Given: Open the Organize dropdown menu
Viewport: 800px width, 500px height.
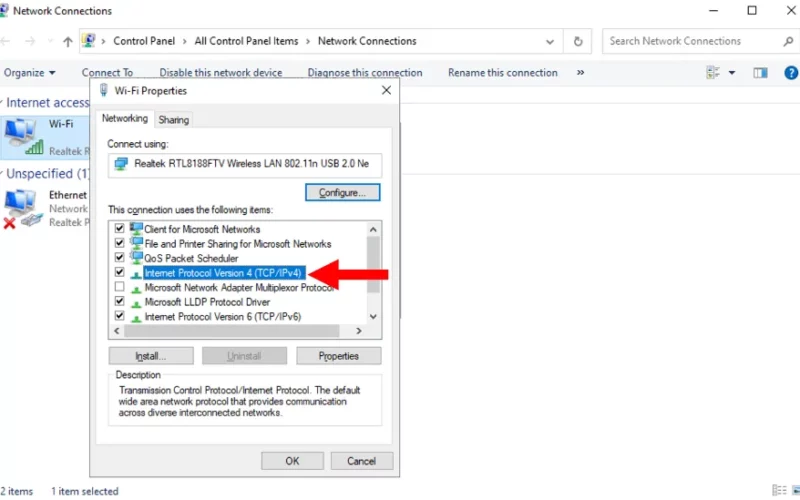Looking at the screenshot, I should pyautogui.click(x=29, y=73).
